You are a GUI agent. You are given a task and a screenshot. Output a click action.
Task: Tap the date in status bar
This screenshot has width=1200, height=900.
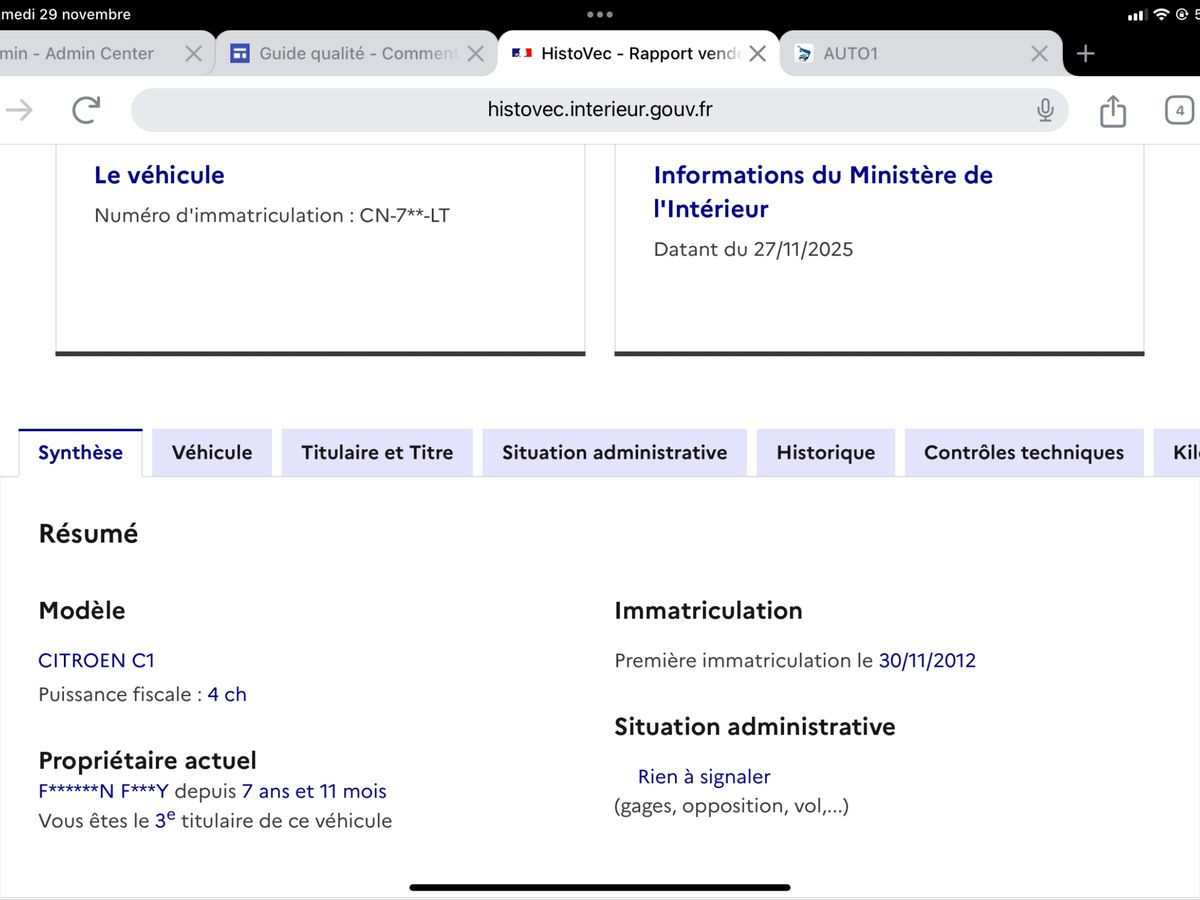click(x=66, y=14)
